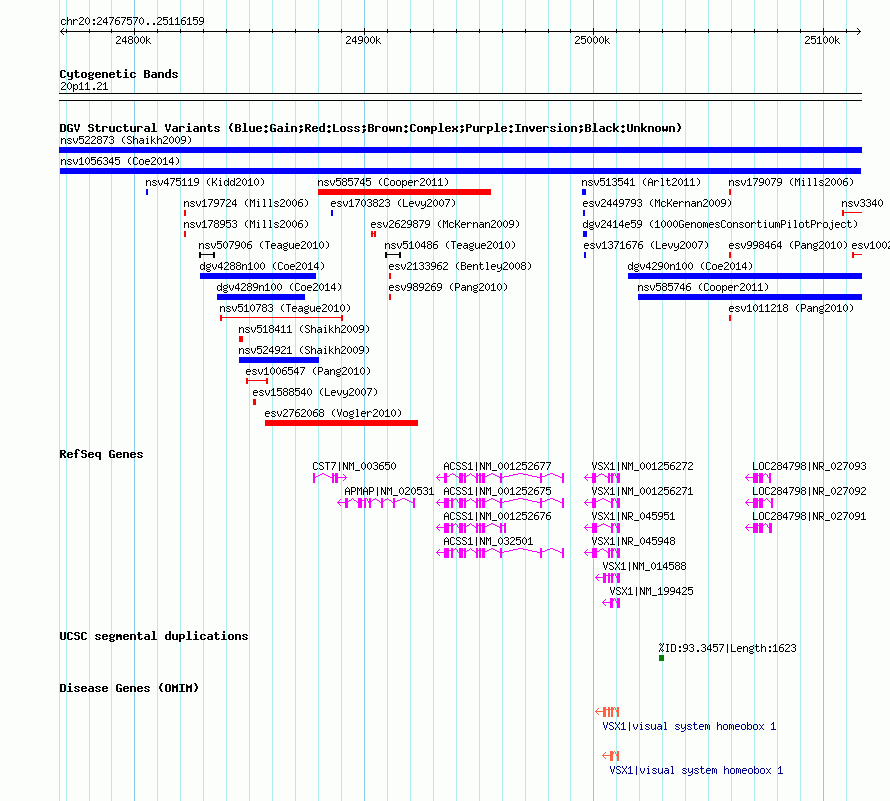Click esv989269 (Pang2010) variant label
The height and width of the screenshot is (801, 890).
[x=448, y=287]
